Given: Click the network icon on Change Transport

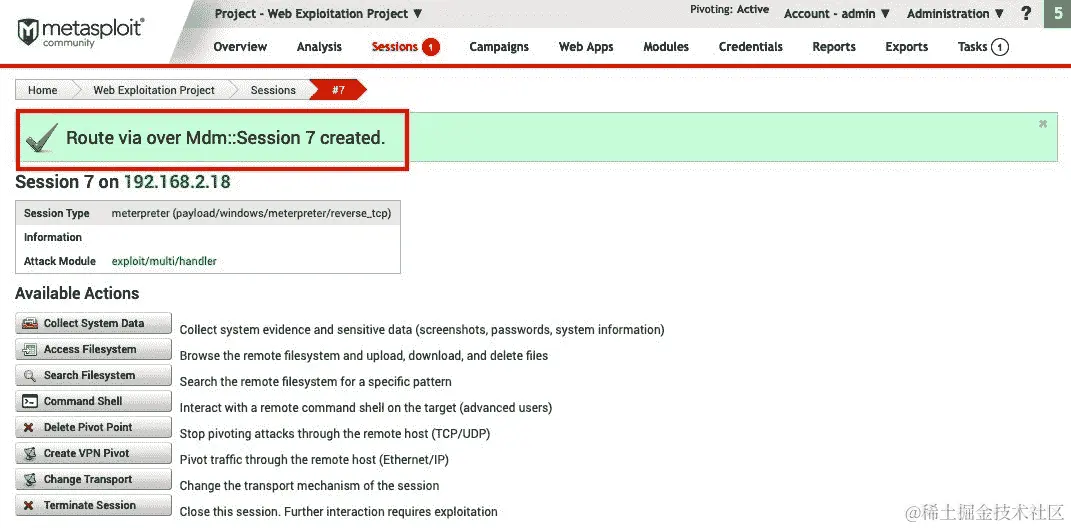Looking at the screenshot, I should point(29,479).
